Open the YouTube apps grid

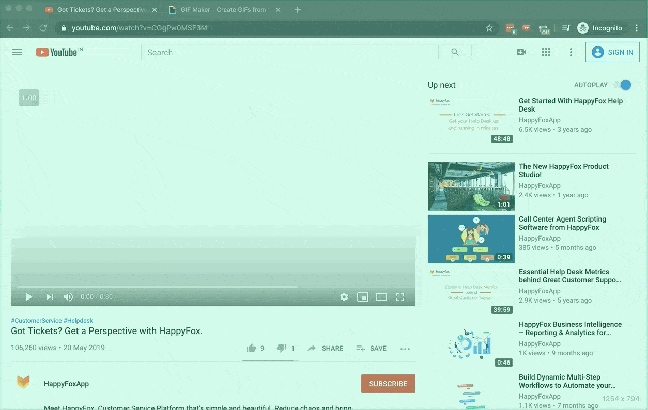point(546,52)
